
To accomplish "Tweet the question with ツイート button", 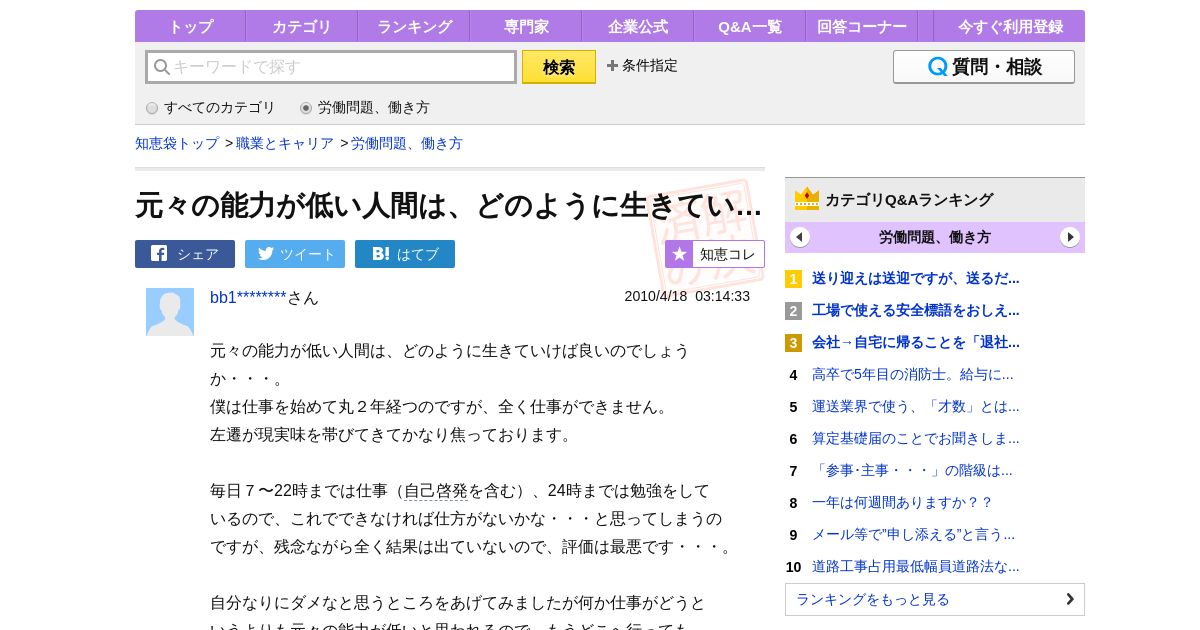I will (295, 254).
